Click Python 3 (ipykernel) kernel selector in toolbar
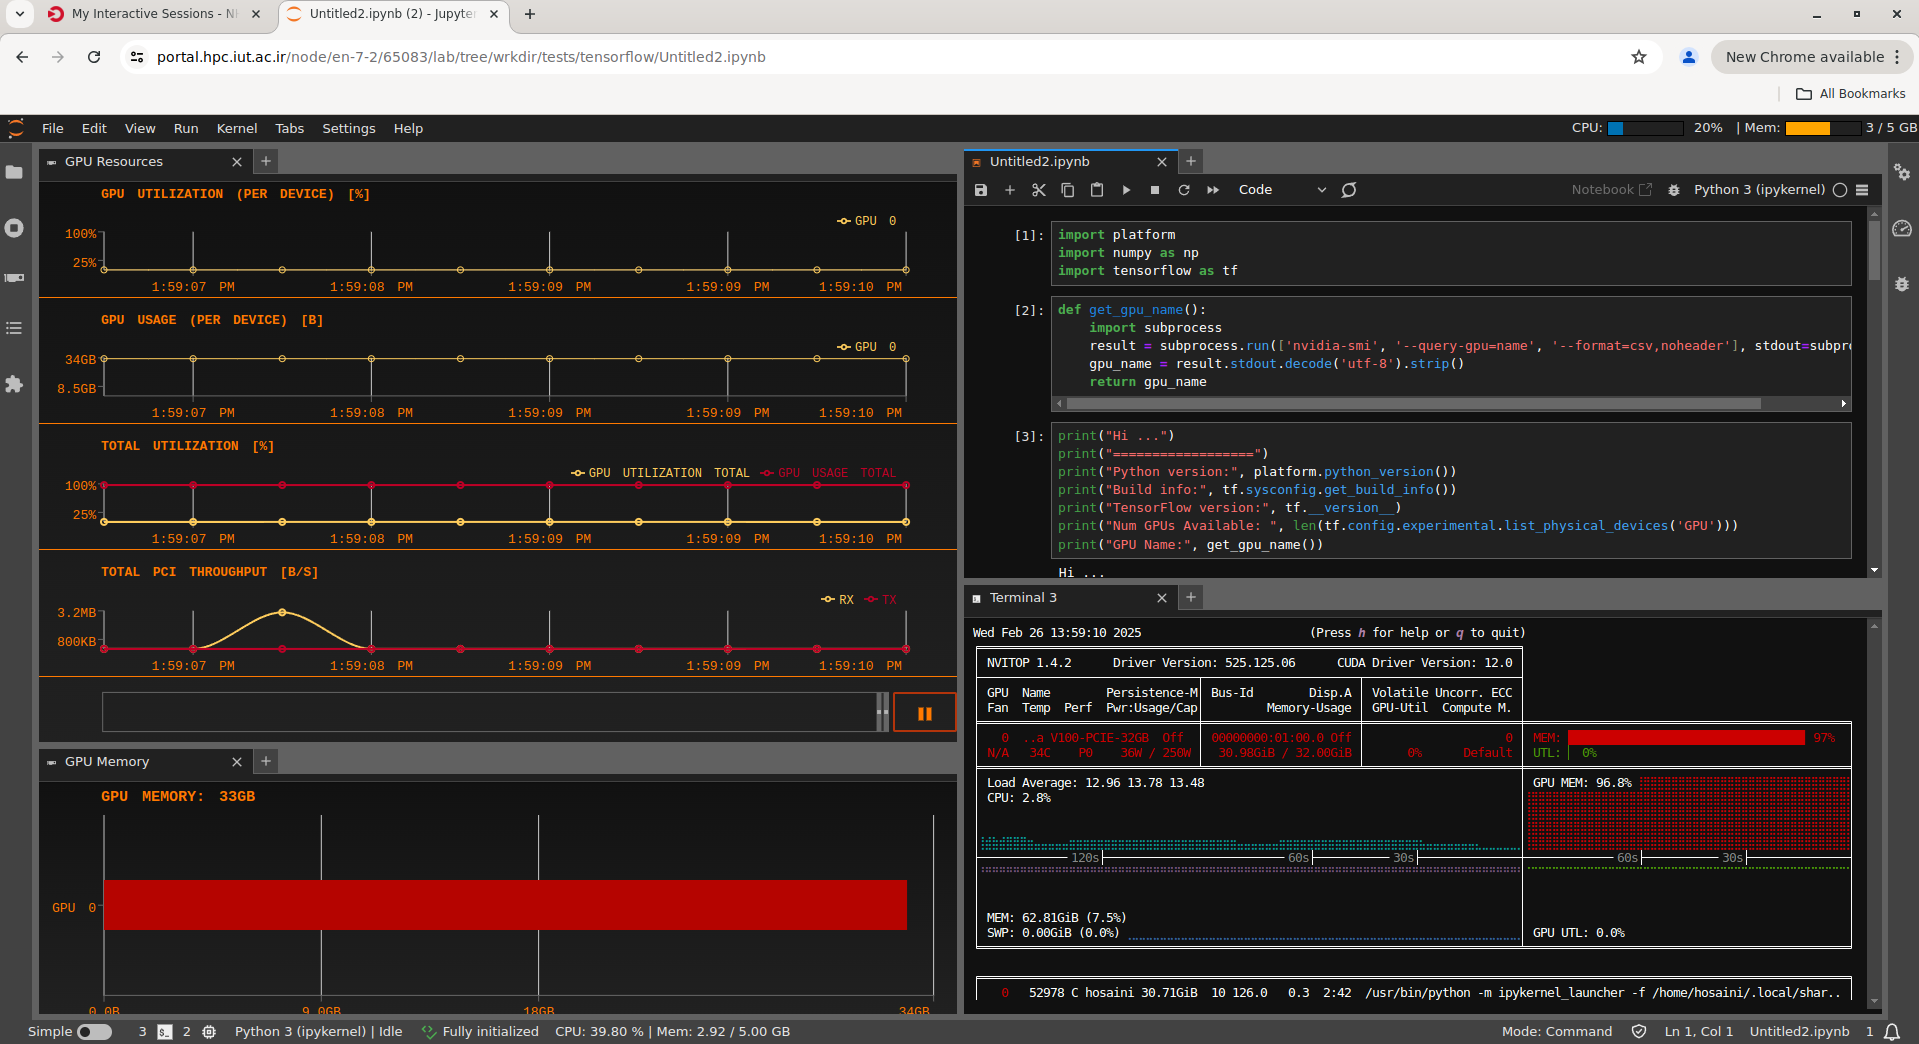This screenshot has width=1919, height=1044. (1759, 190)
